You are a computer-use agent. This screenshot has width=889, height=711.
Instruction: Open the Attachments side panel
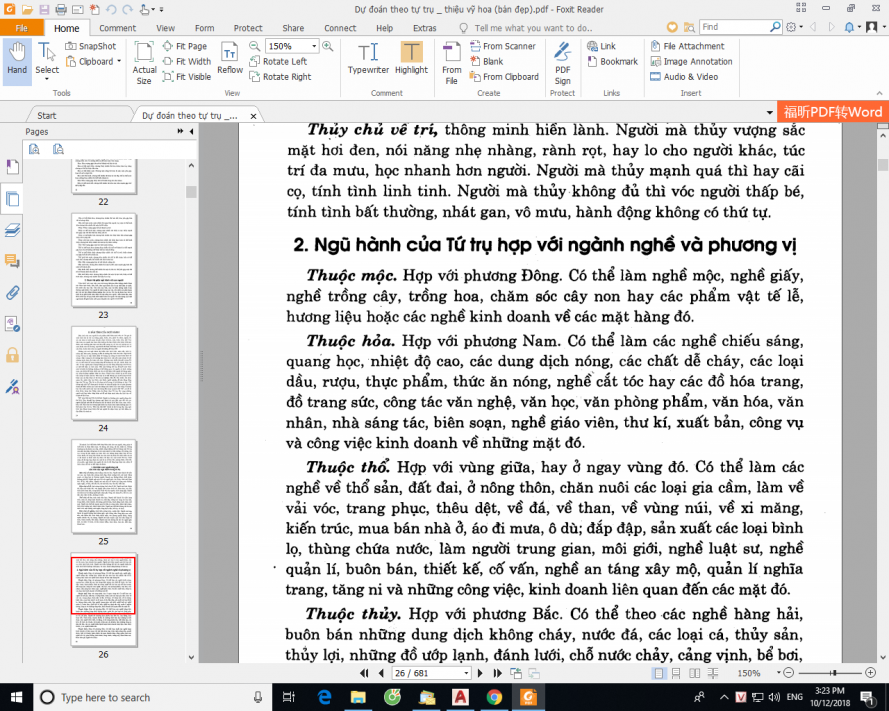pyautogui.click(x=12, y=292)
